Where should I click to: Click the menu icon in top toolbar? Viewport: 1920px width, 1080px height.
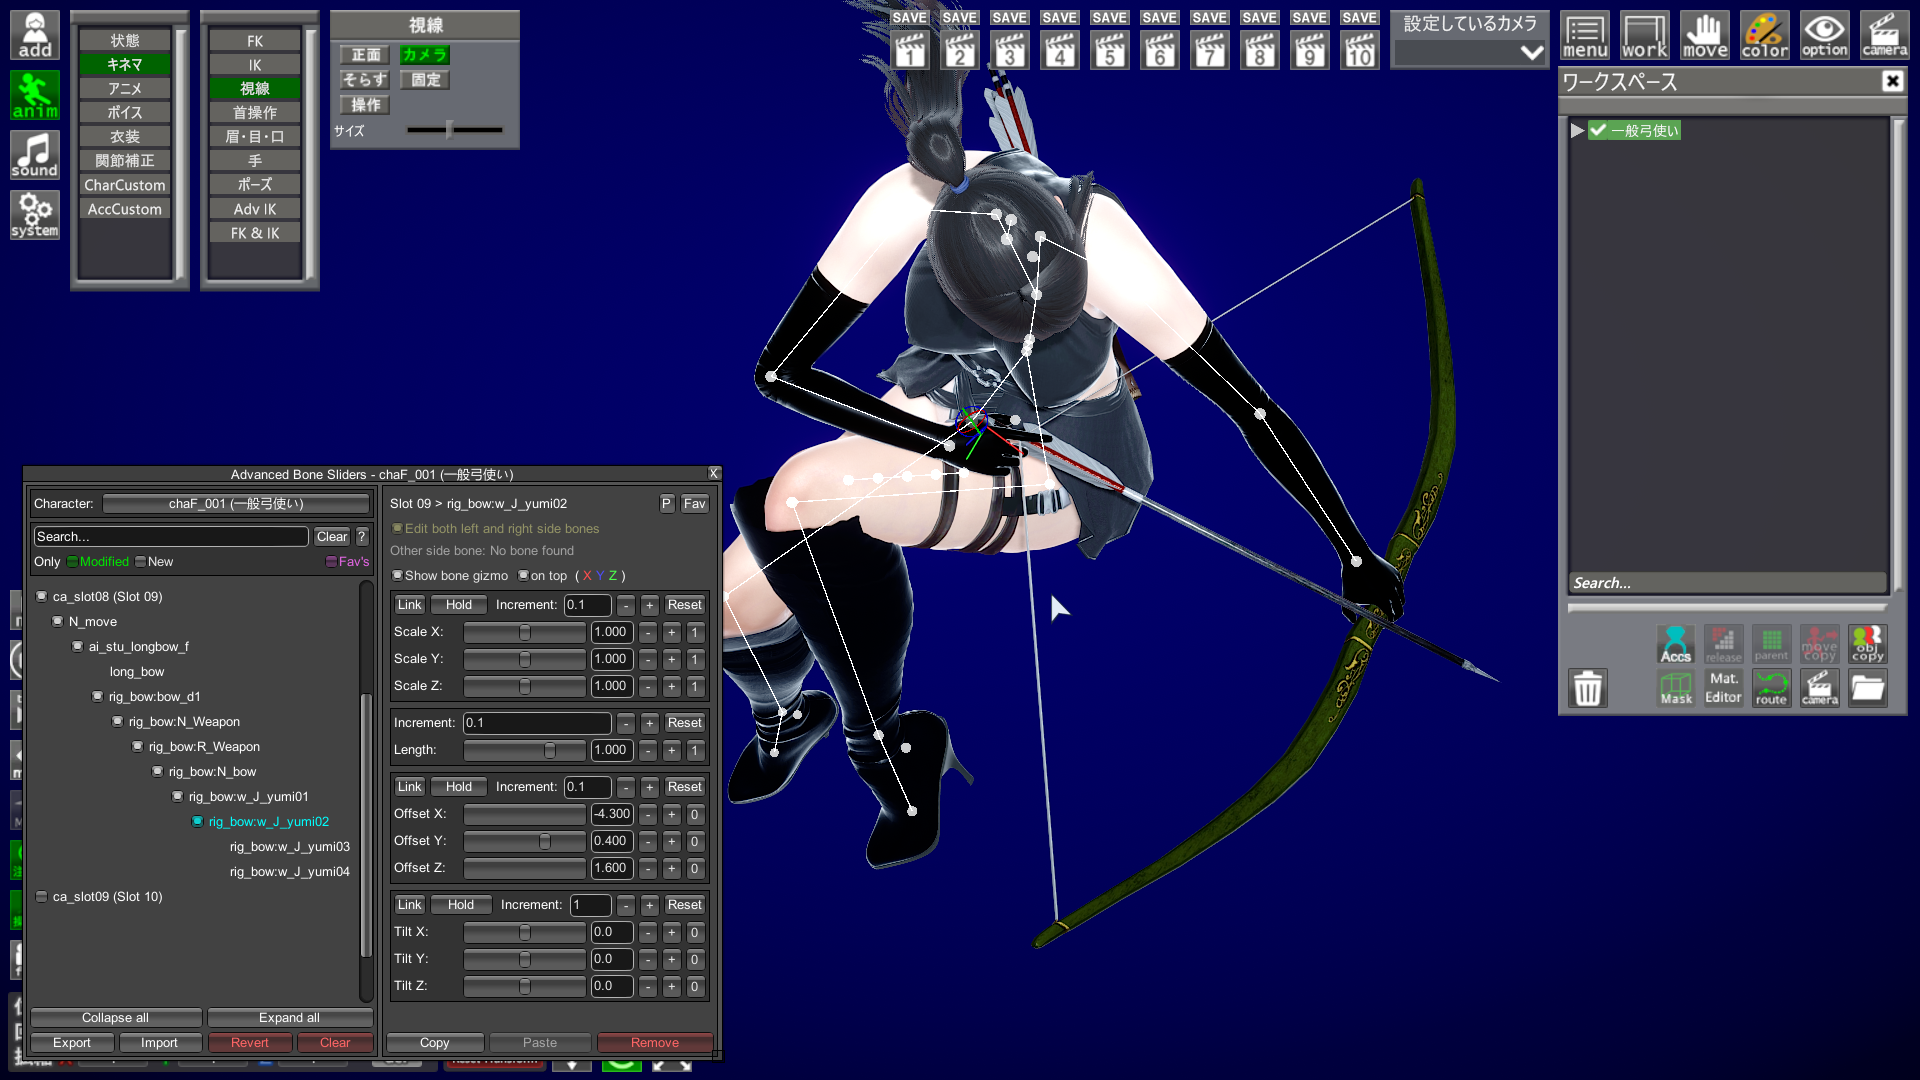coord(1585,36)
